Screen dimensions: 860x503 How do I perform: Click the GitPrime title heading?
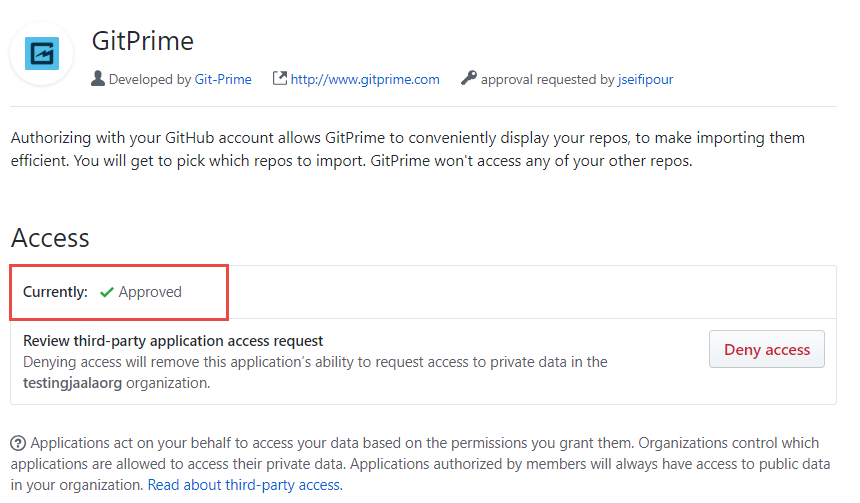pyautogui.click(x=143, y=41)
